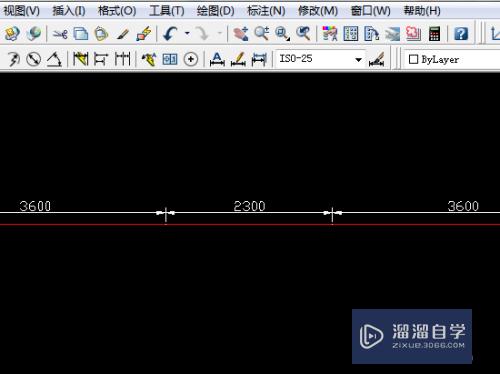Image resolution: width=500 pixels, height=374 pixels.
Task: Select the Diameter dimension tool
Action: (x=33, y=59)
